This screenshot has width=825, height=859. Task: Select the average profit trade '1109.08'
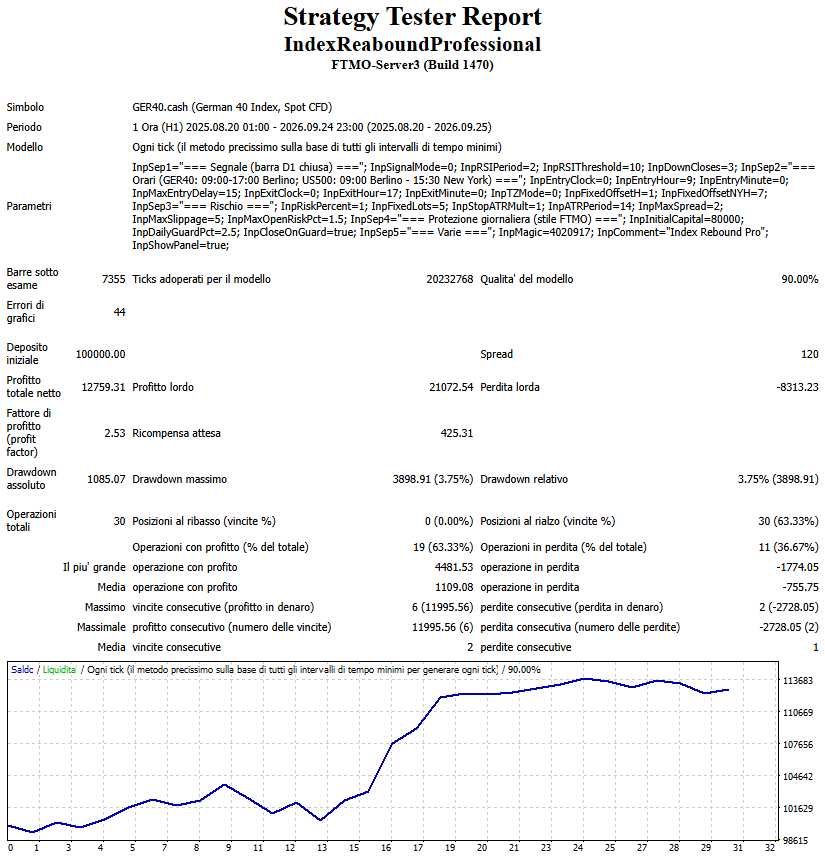coord(454,587)
